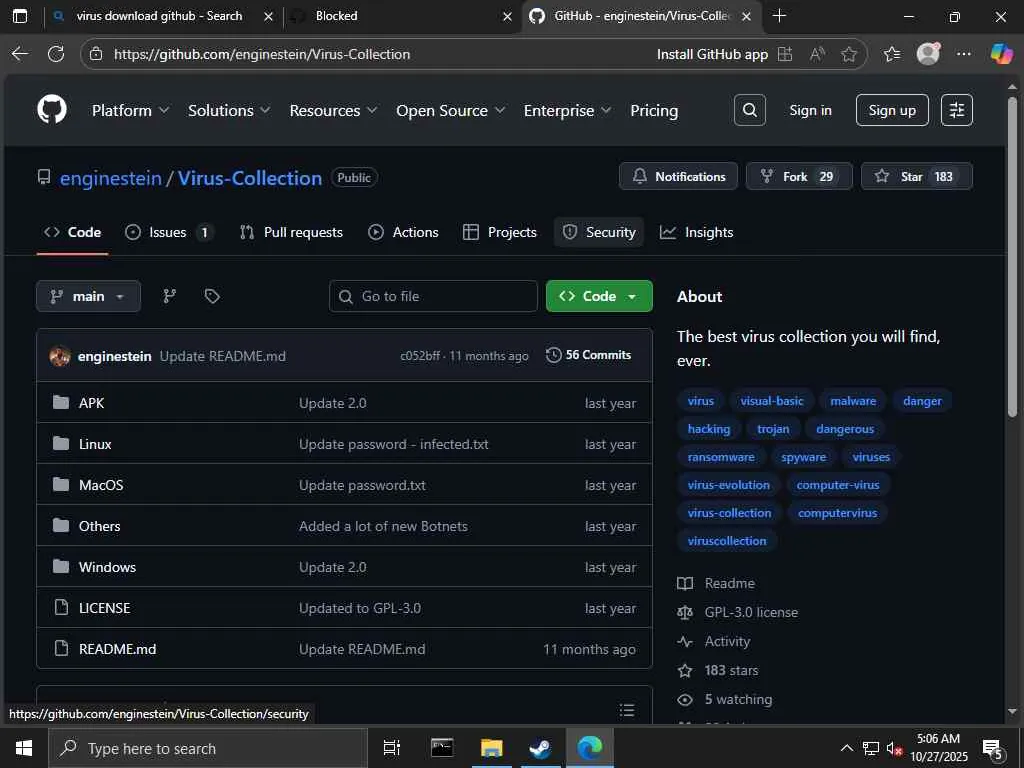Click the Install GitHub app icon
Screen dimensions: 1024x768
(785, 54)
